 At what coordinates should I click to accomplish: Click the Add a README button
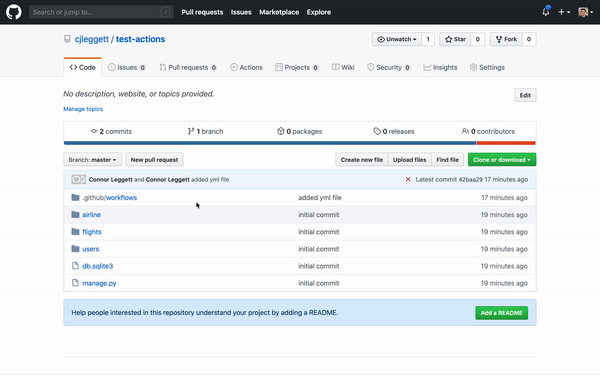coord(502,313)
